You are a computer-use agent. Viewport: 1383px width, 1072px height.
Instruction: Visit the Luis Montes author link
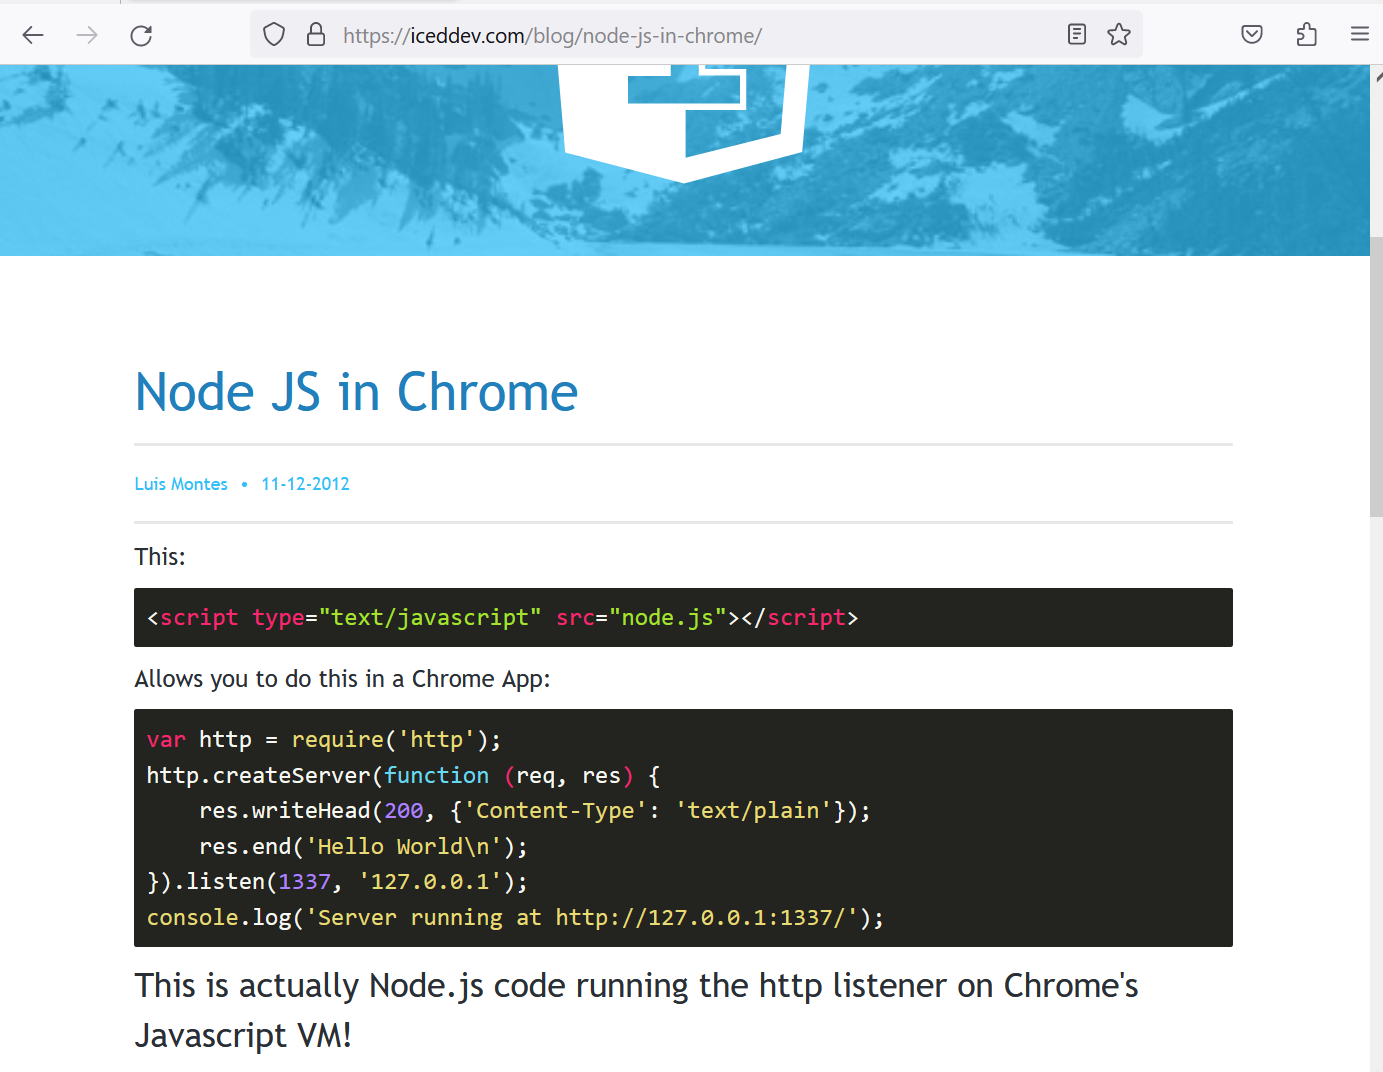[181, 484]
